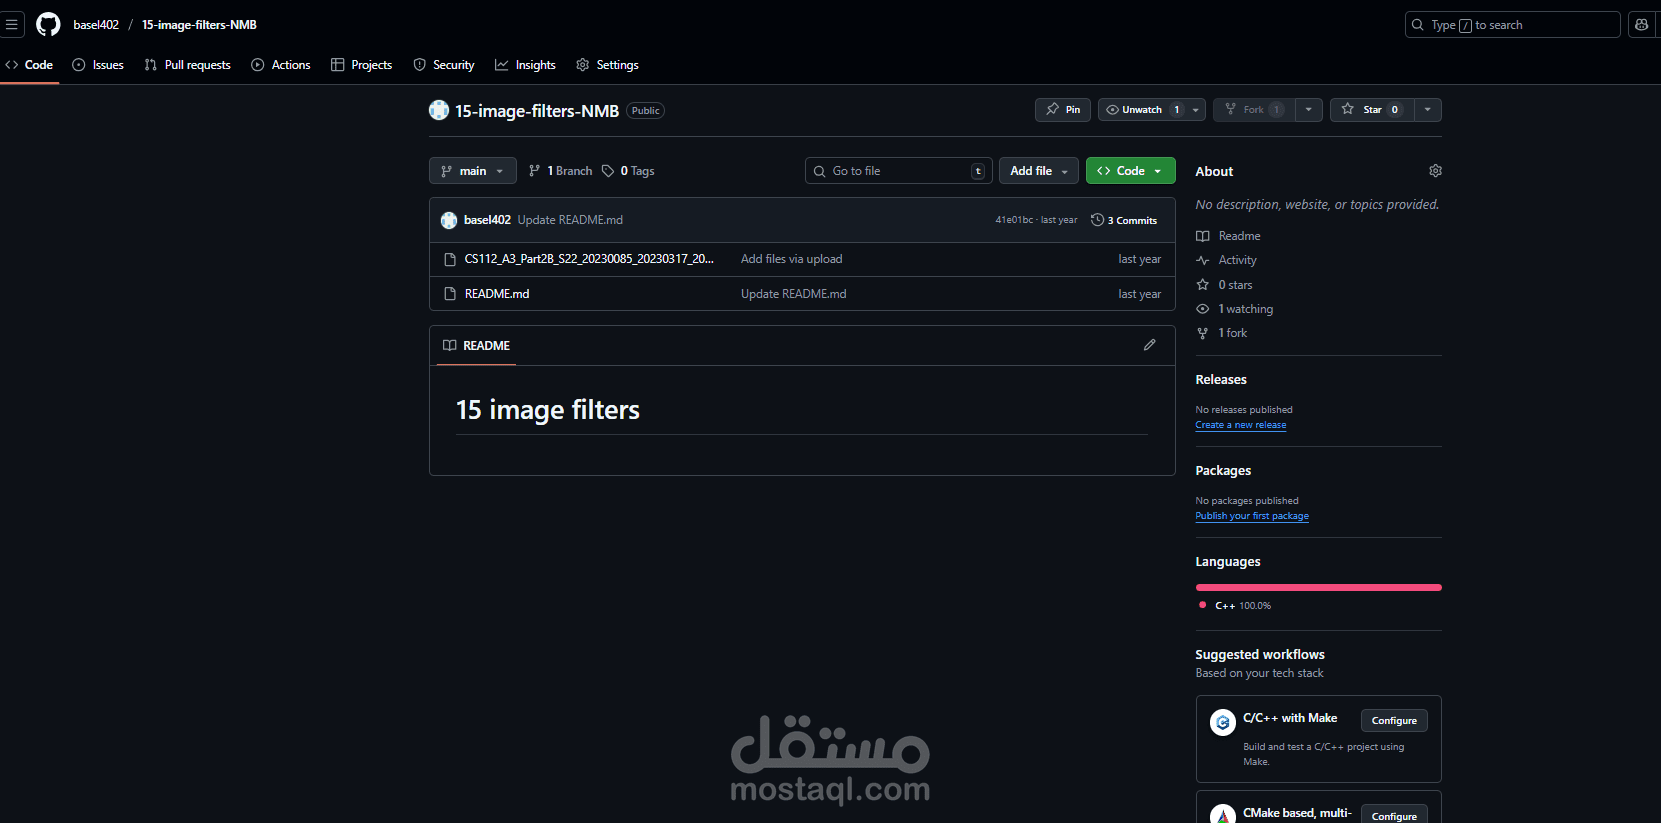This screenshot has height=823, width=1661.
Task: Open the CS112_A3_Part2B file
Action: 589,259
